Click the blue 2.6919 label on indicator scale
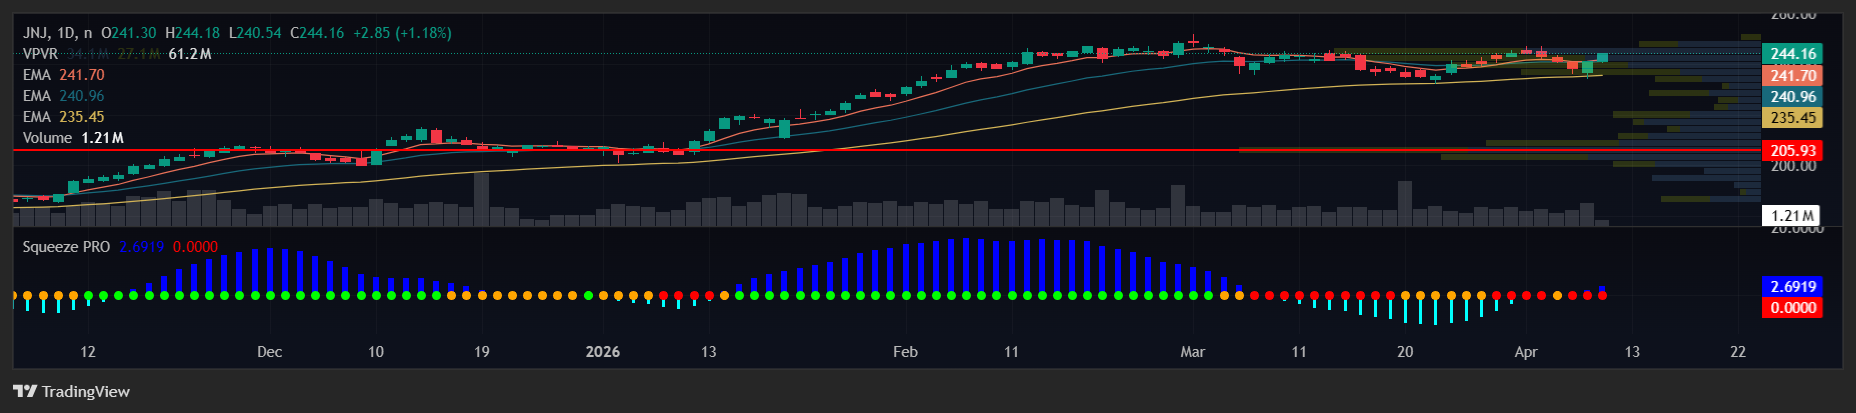Screen dimensions: 1856x413 coord(1792,286)
